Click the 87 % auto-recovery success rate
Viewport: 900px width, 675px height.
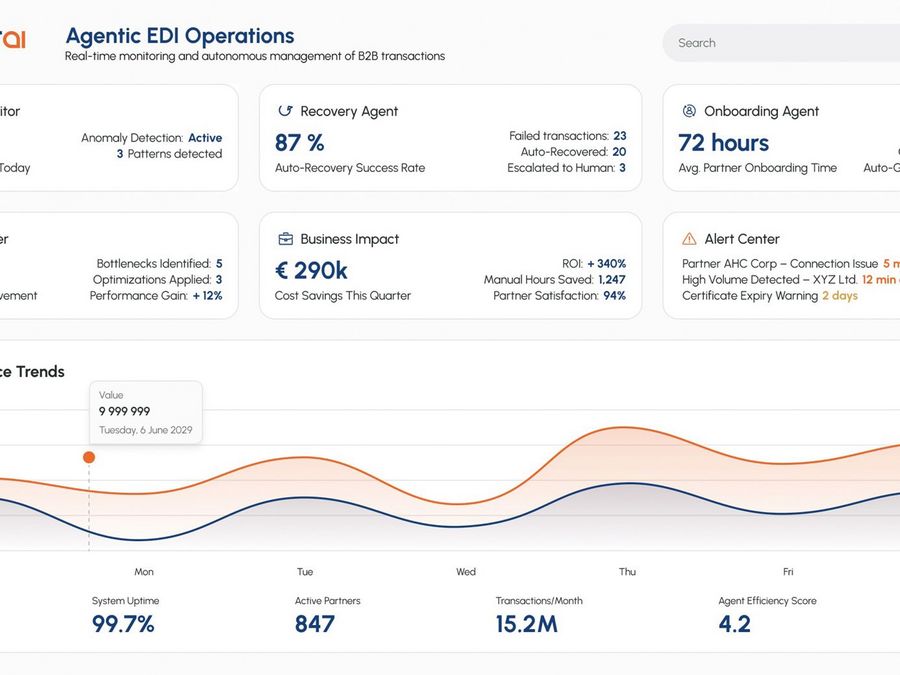300,143
